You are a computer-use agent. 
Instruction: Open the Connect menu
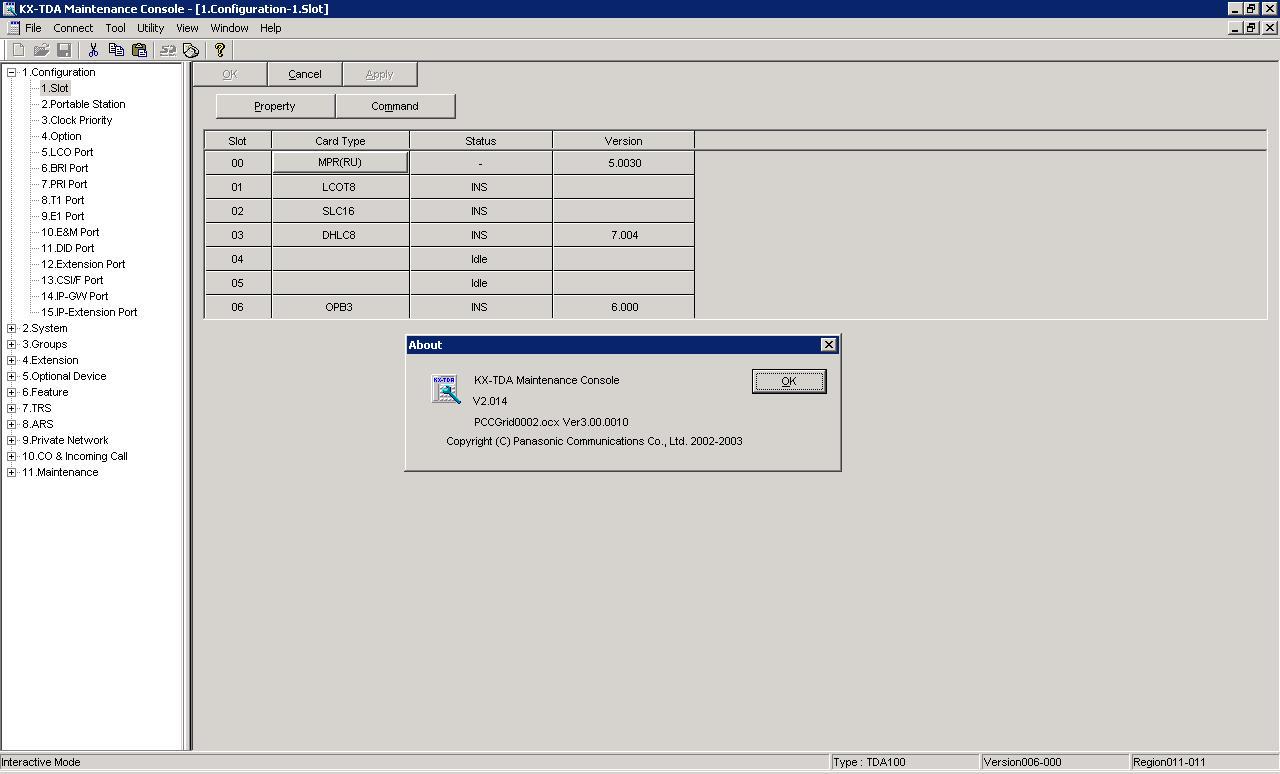(x=73, y=28)
